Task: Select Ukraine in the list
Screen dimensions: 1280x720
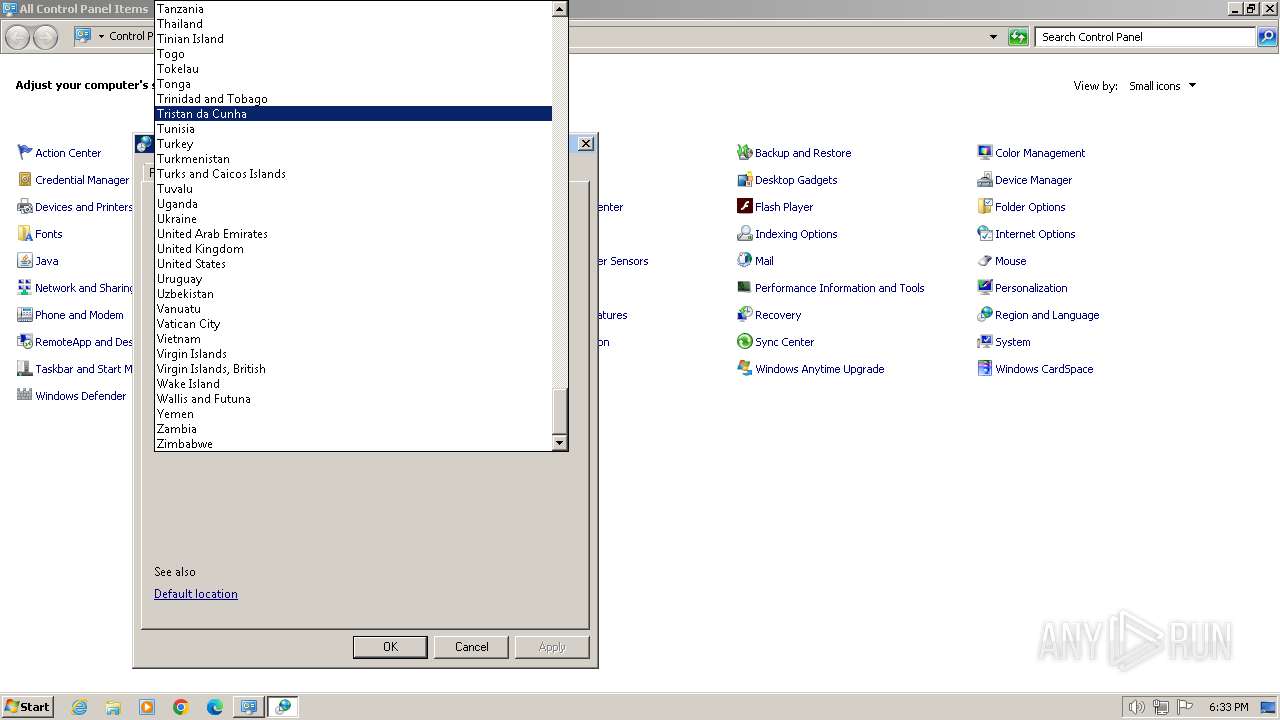Action: pyautogui.click(x=353, y=219)
